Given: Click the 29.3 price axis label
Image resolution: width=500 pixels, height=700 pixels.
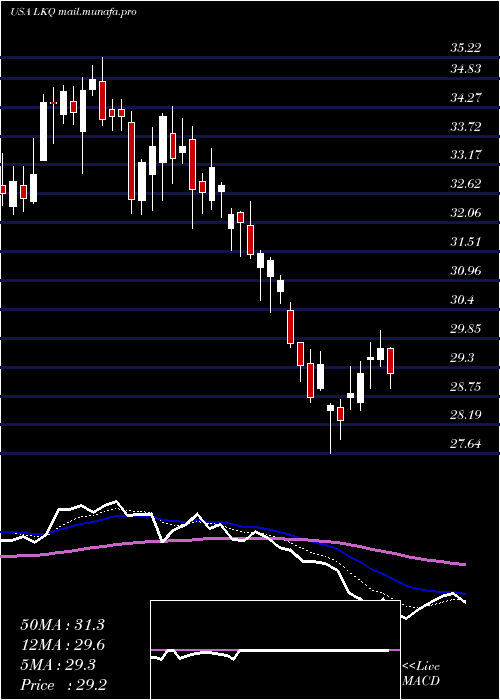Looking at the screenshot, I should (462, 358).
